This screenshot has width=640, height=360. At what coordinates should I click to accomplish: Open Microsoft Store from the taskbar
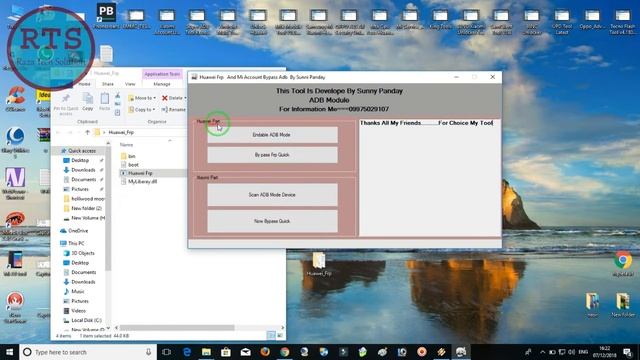click(x=226, y=352)
